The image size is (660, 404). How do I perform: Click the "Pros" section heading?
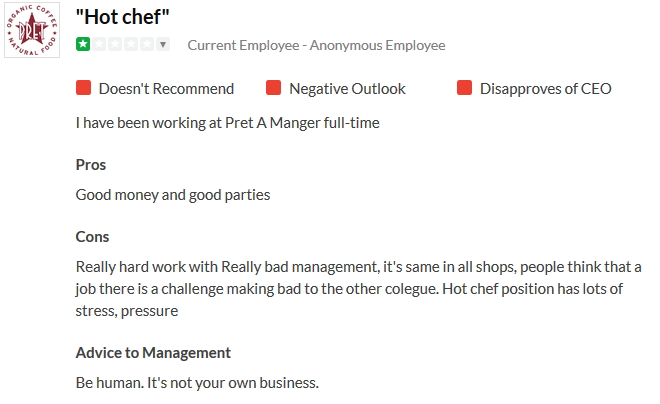point(91,165)
